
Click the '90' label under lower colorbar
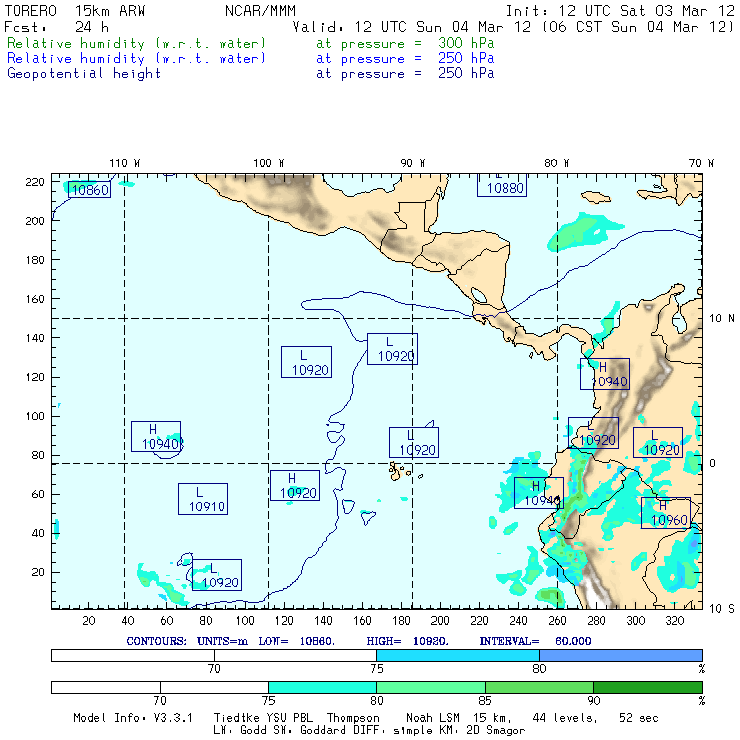594,700
